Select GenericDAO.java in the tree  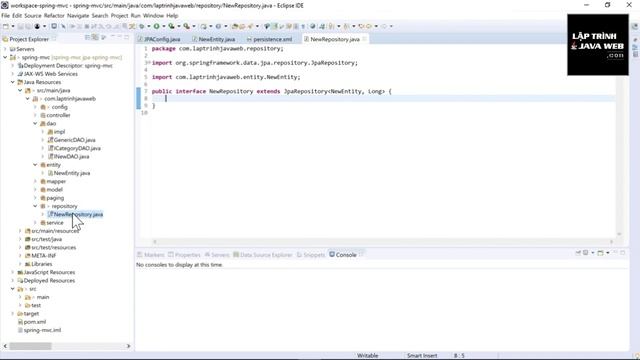[74, 140]
